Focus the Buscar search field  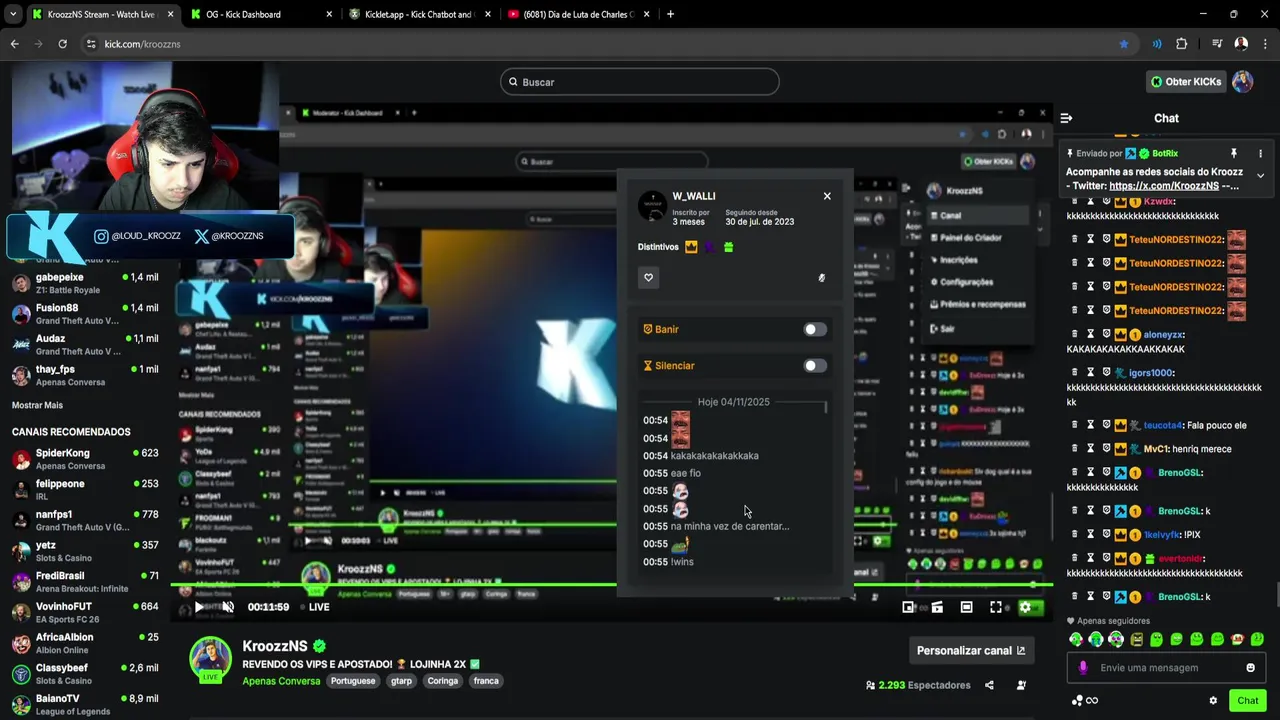point(640,82)
